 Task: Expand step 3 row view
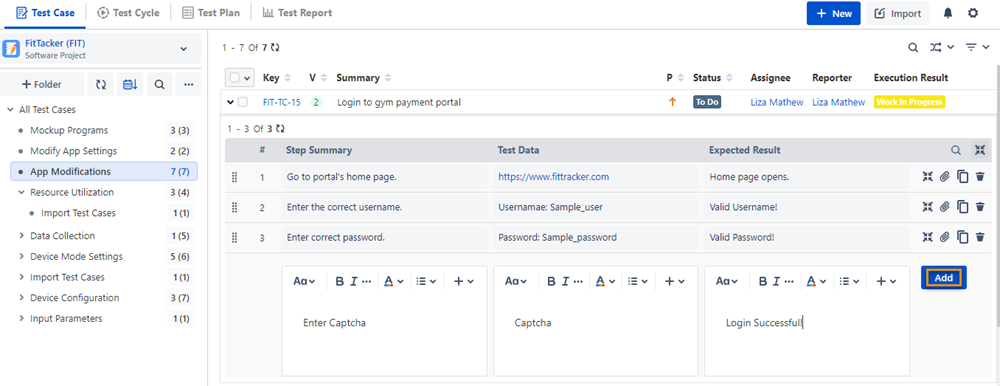928,237
